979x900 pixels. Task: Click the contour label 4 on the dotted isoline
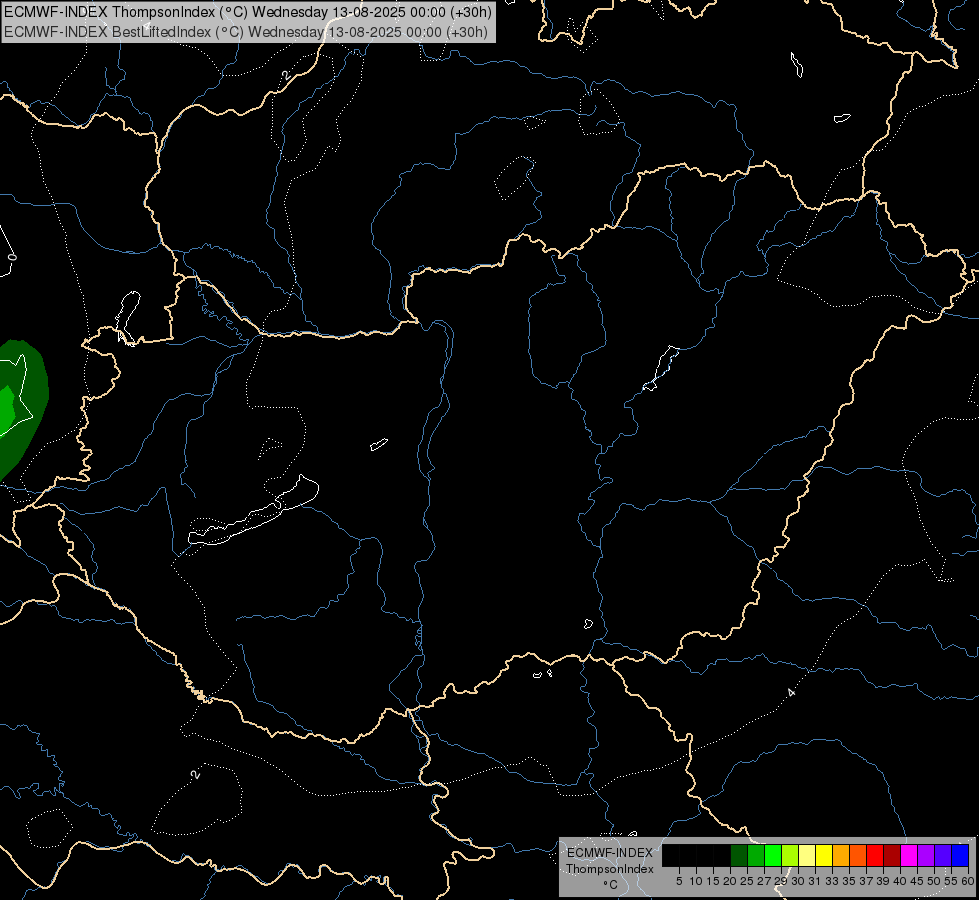click(x=791, y=692)
